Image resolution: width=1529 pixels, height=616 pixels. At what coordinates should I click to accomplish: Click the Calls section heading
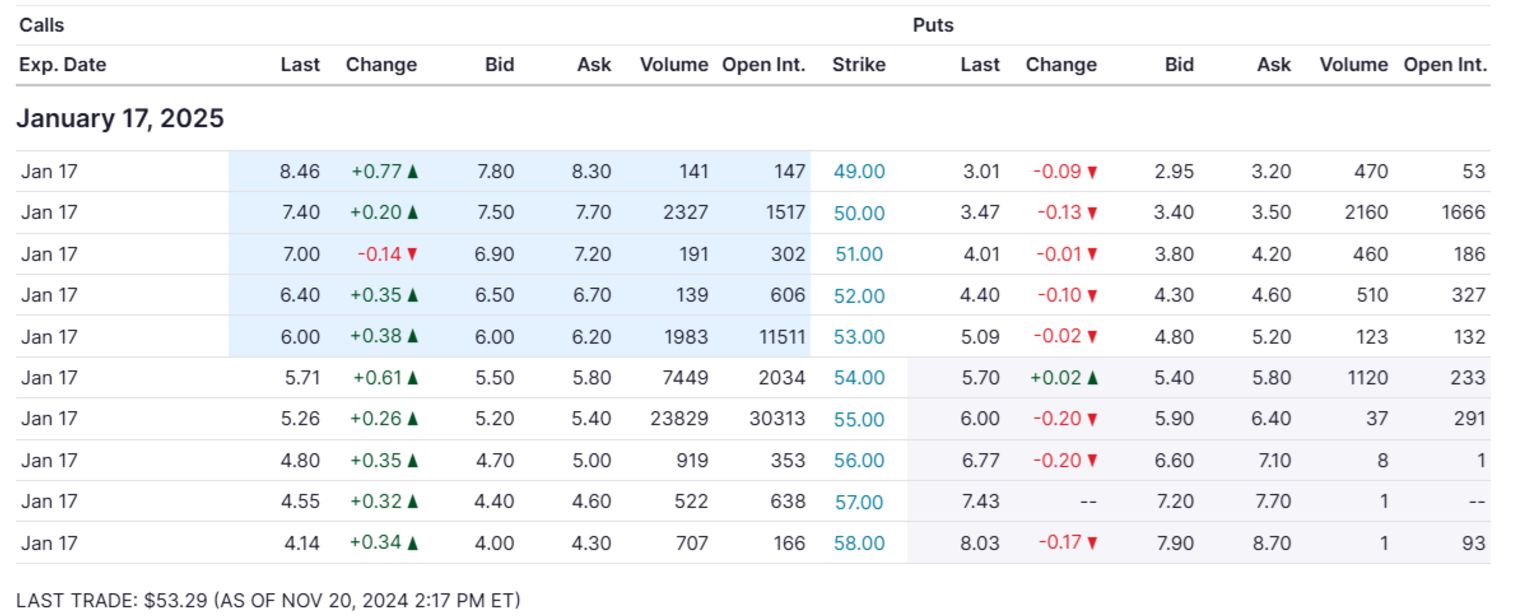42,25
